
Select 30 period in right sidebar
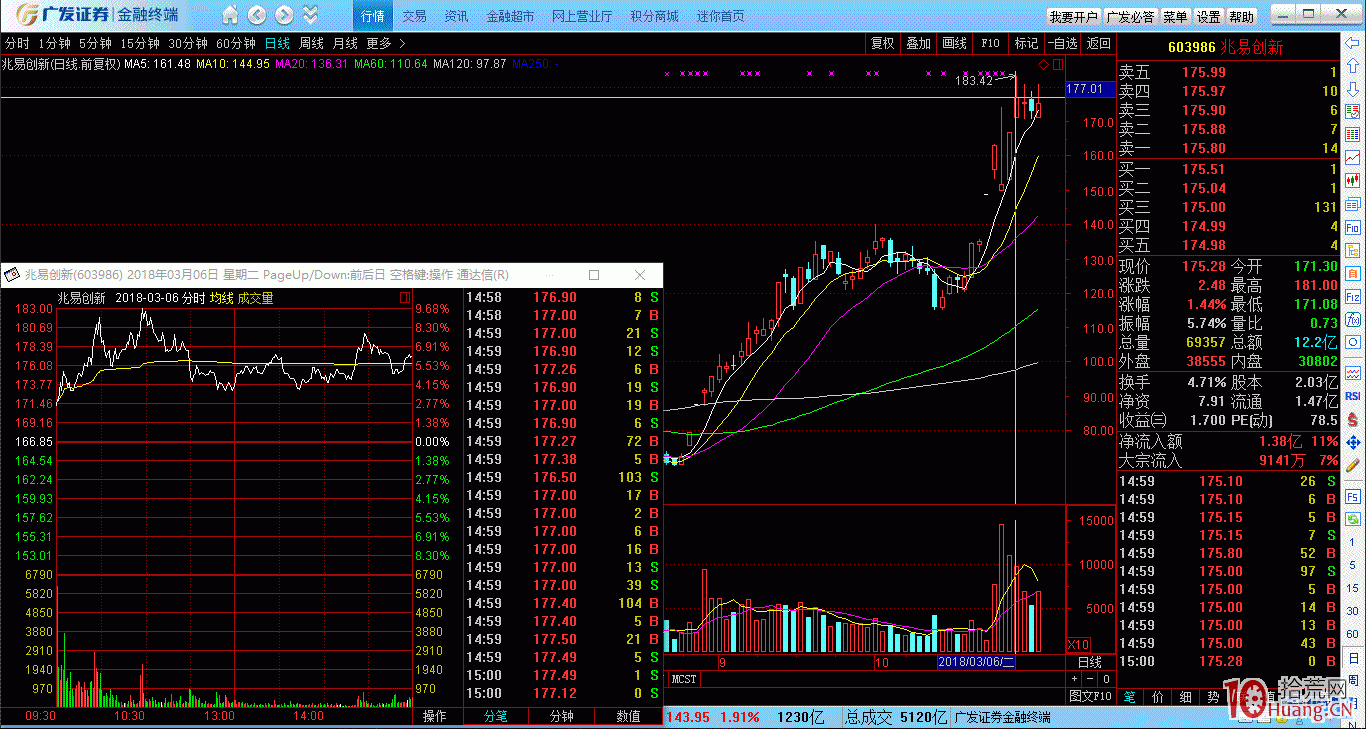coord(1353,610)
